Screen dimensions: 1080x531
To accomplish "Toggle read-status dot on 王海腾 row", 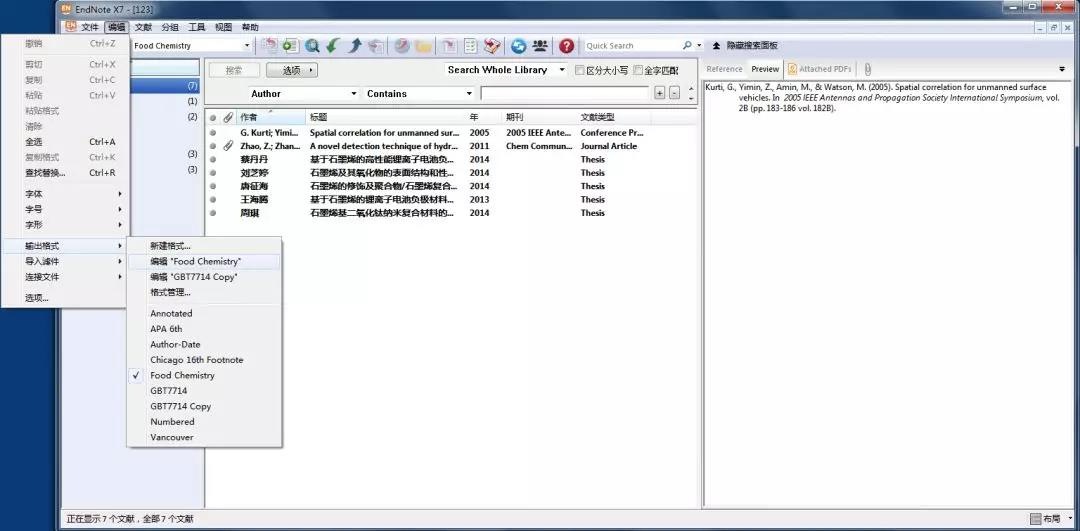I will click(x=213, y=200).
